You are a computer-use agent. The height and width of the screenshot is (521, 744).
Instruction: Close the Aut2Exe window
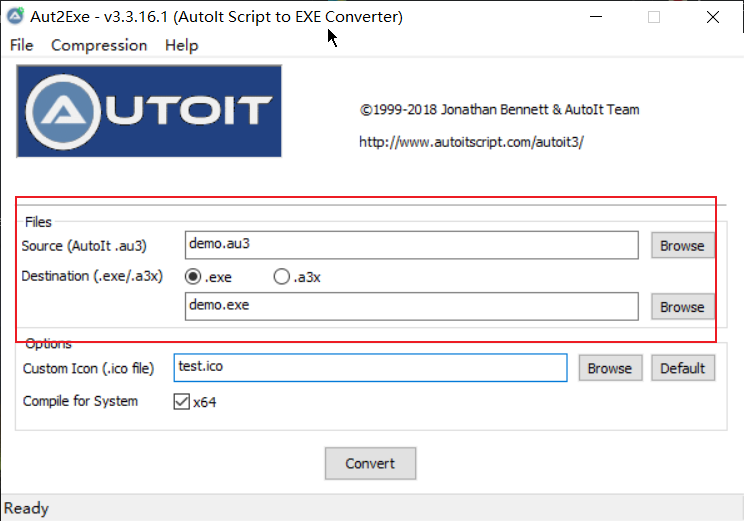[713, 17]
